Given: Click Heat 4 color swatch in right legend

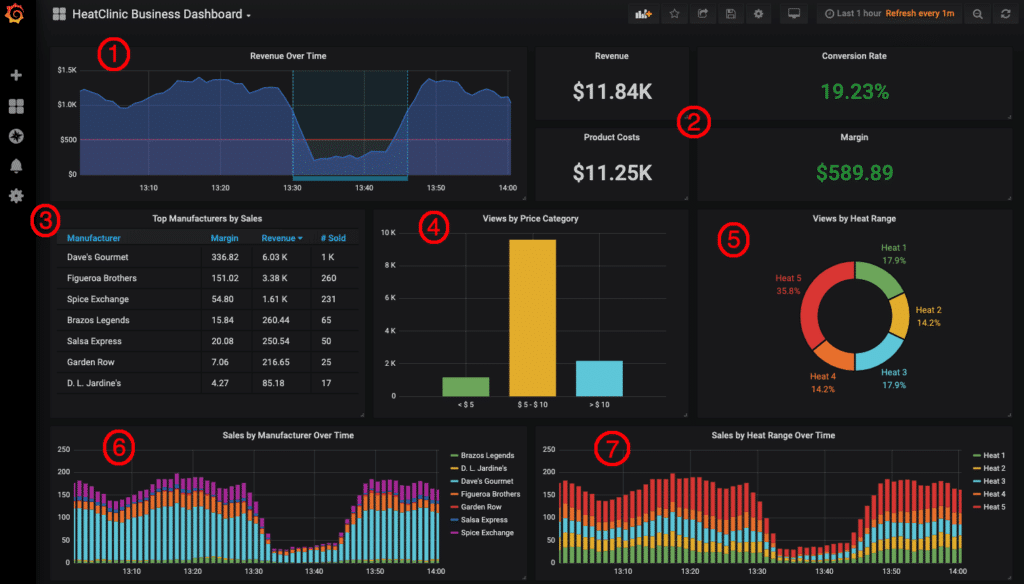Looking at the screenshot, I should click(x=976, y=495).
